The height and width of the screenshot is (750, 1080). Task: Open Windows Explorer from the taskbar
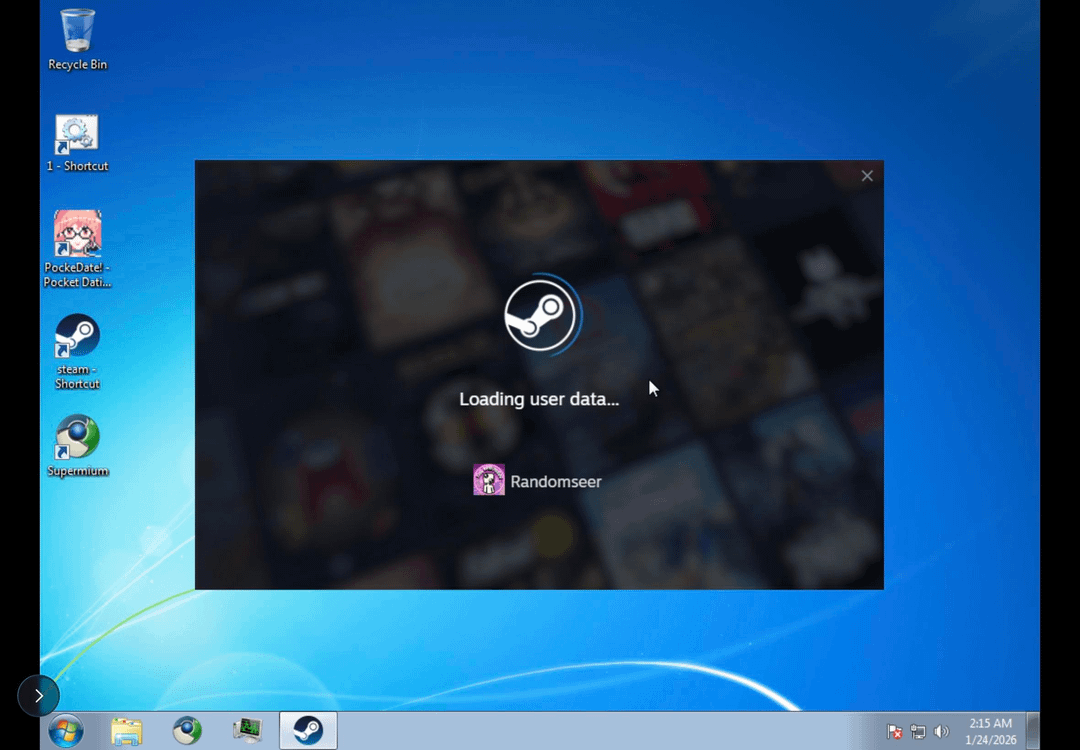pos(127,731)
